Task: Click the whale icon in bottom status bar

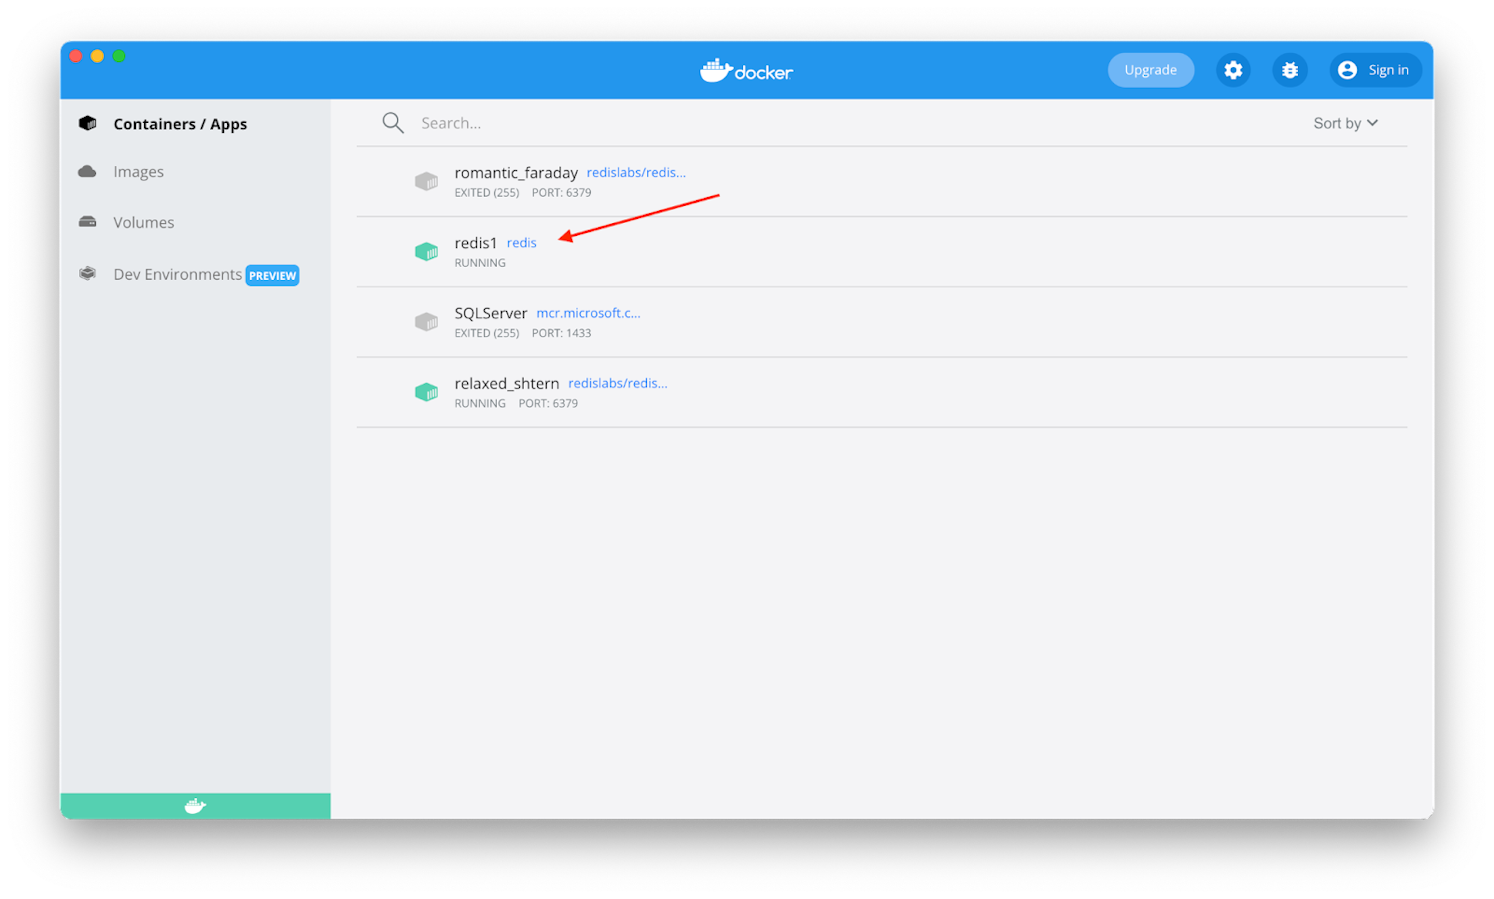Action: tap(195, 806)
